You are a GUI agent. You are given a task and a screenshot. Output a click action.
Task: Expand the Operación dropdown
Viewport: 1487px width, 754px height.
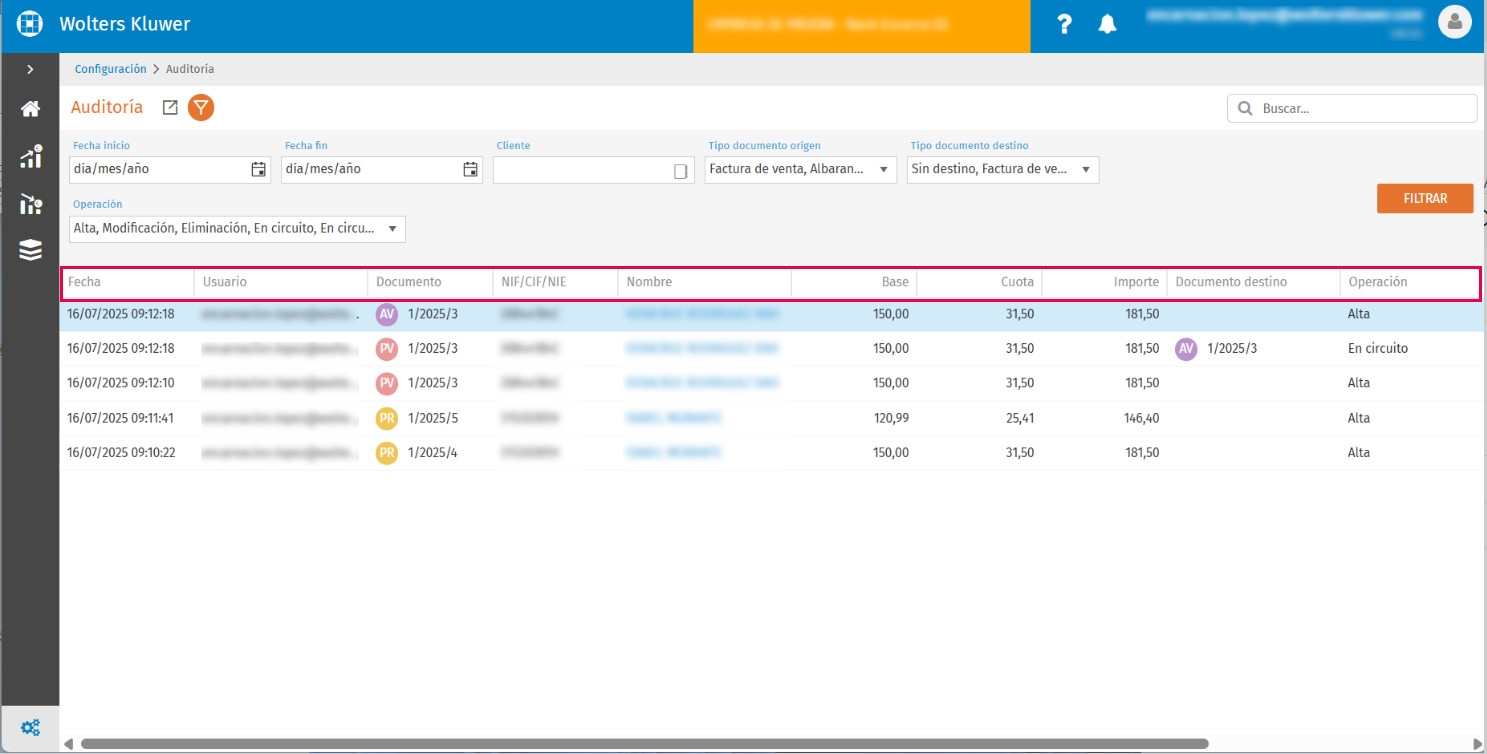pyautogui.click(x=238, y=229)
